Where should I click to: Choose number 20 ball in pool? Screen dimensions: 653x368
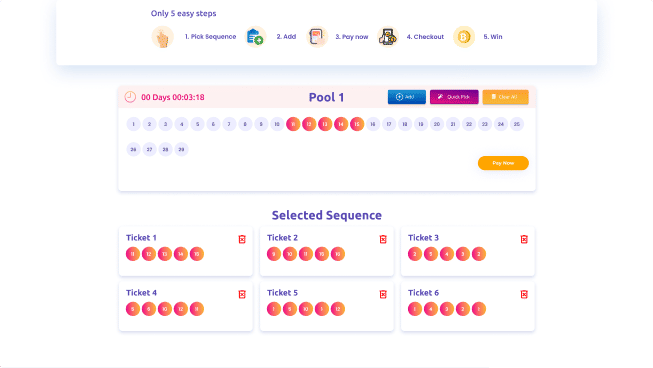(x=437, y=124)
